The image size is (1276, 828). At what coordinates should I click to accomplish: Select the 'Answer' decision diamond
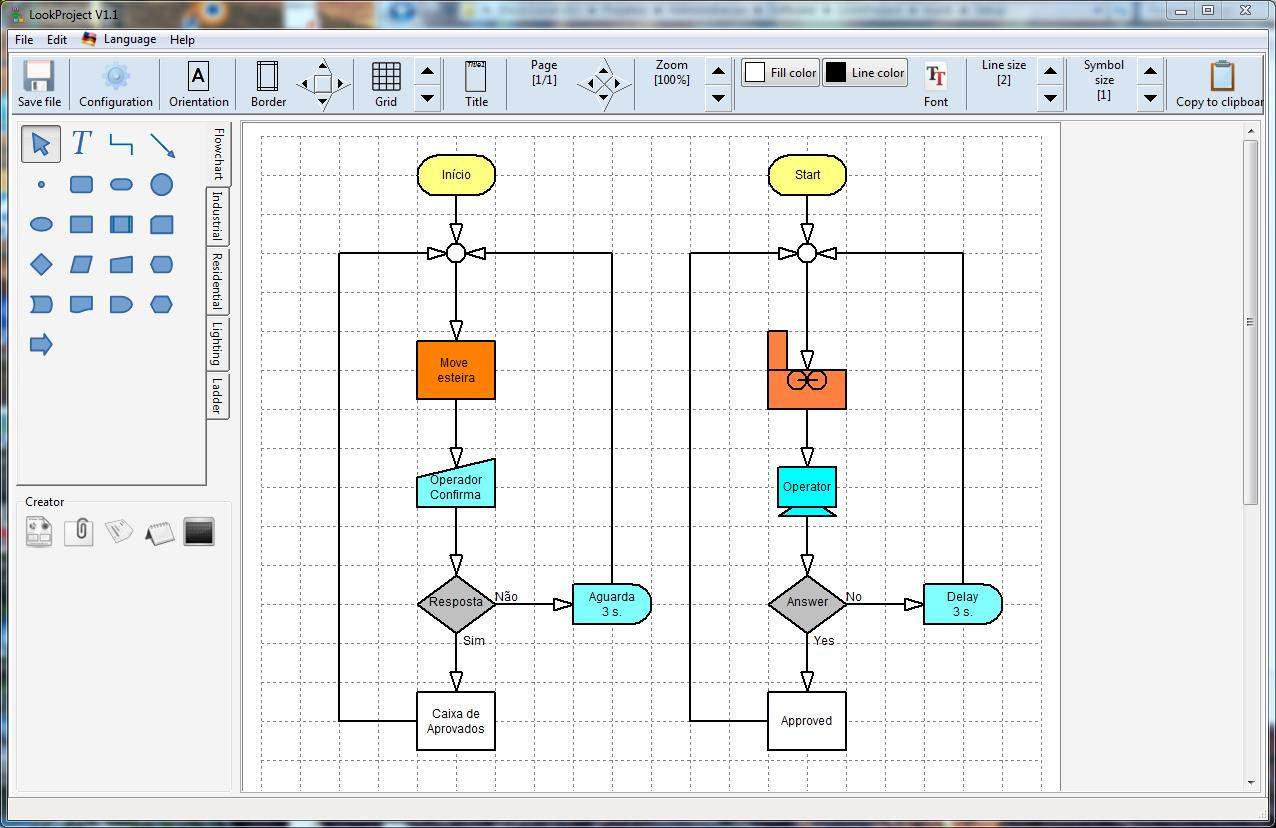tap(807, 603)
